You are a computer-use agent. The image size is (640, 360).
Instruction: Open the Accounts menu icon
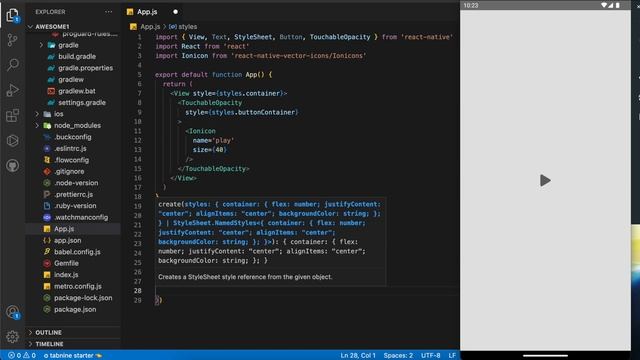(x=13, y=312)
